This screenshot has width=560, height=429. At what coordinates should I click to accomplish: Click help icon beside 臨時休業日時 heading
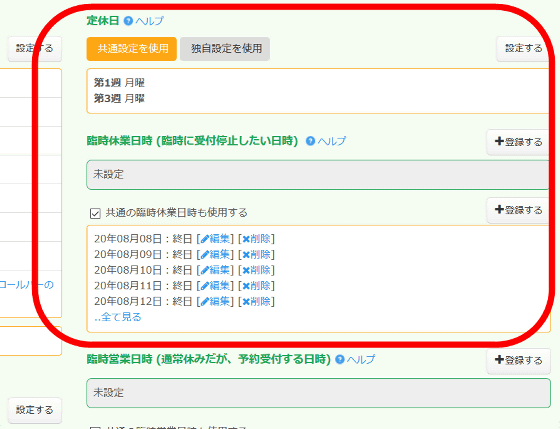pos(310,141)
